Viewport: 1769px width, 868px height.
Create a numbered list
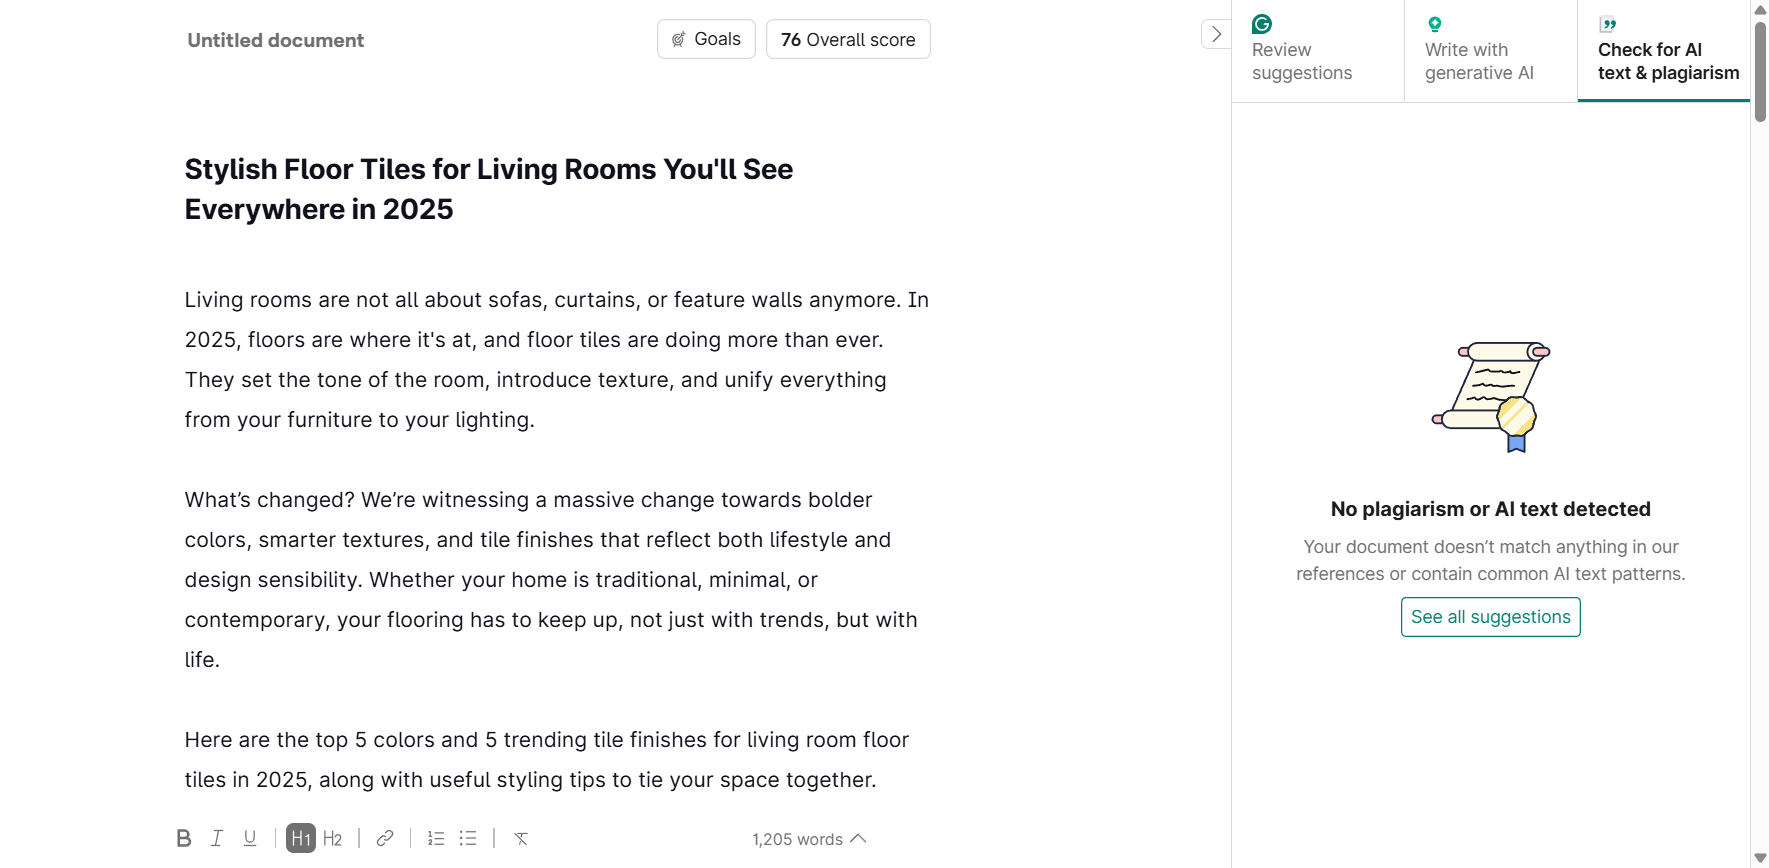436,838
